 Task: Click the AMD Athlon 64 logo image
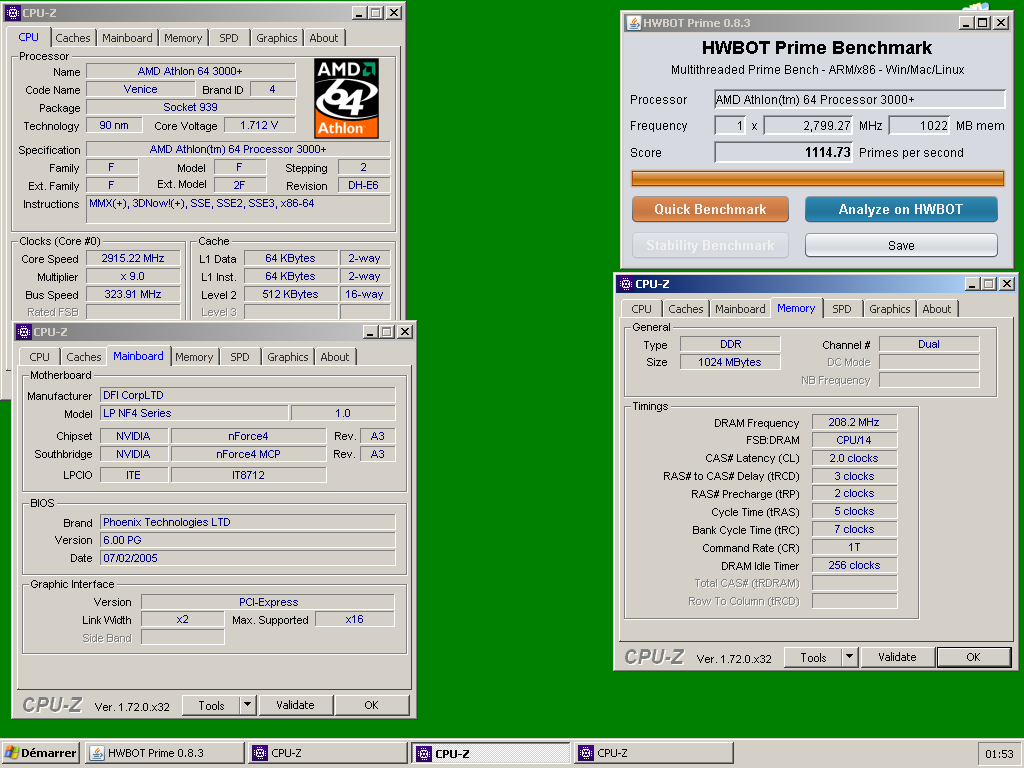(346, 98)
